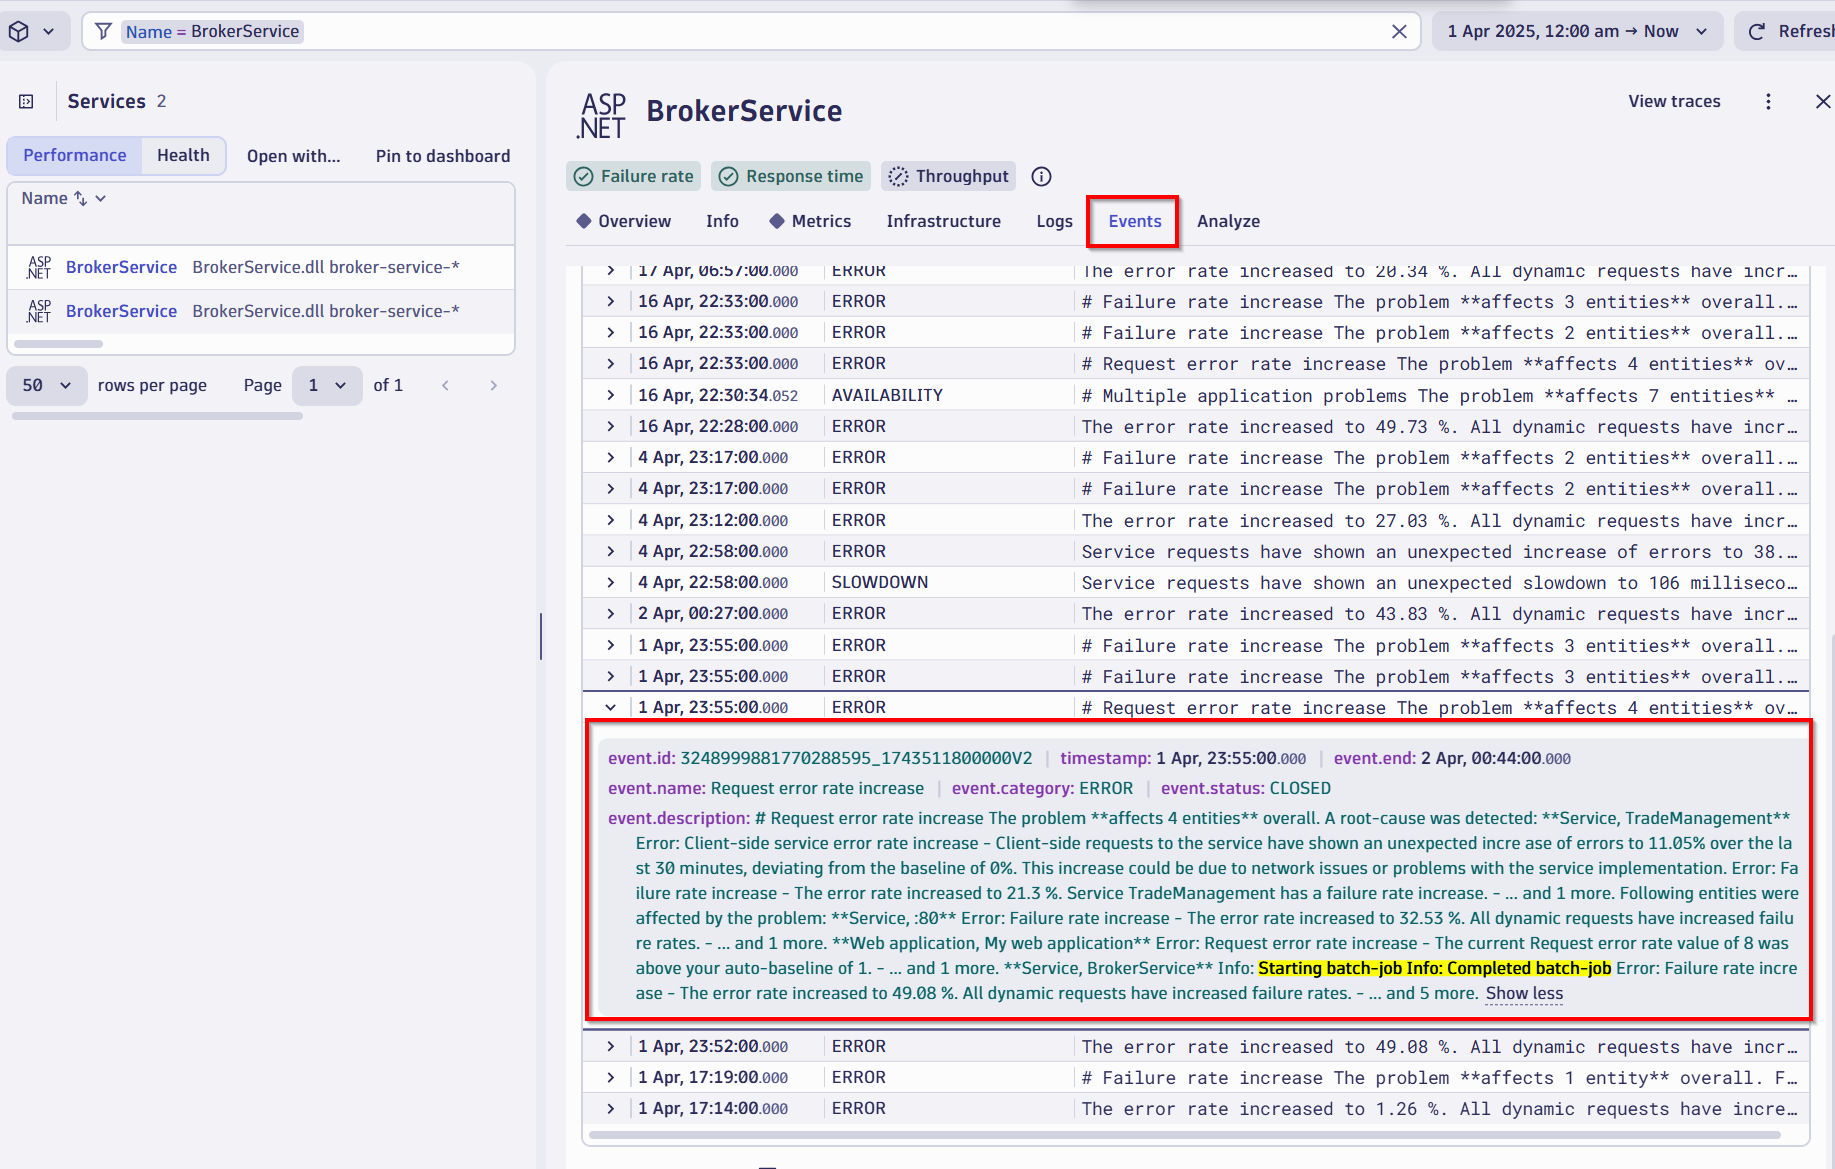The image size is (1835, 1169).
Task: Open the three-dot more options menu
Action: click(x=1768, y=101)
